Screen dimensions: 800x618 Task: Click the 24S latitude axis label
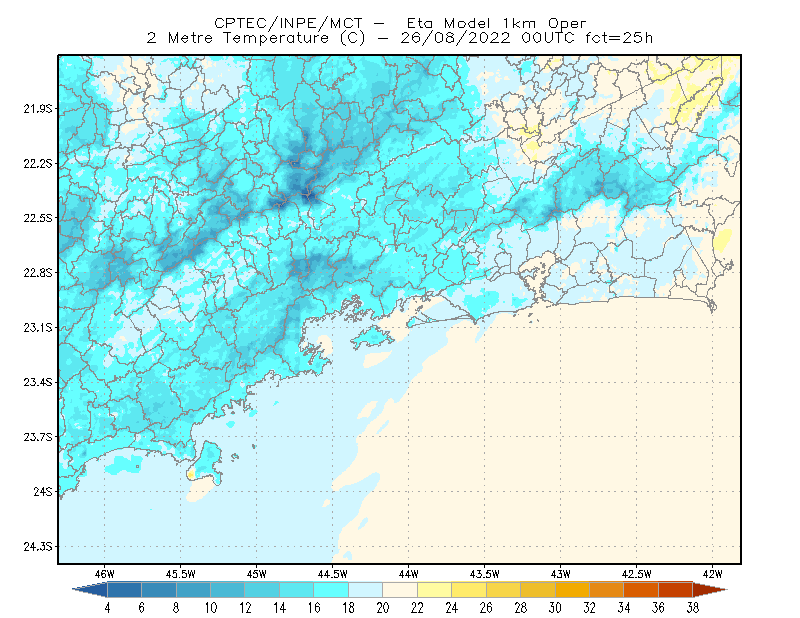pos(43,491)
